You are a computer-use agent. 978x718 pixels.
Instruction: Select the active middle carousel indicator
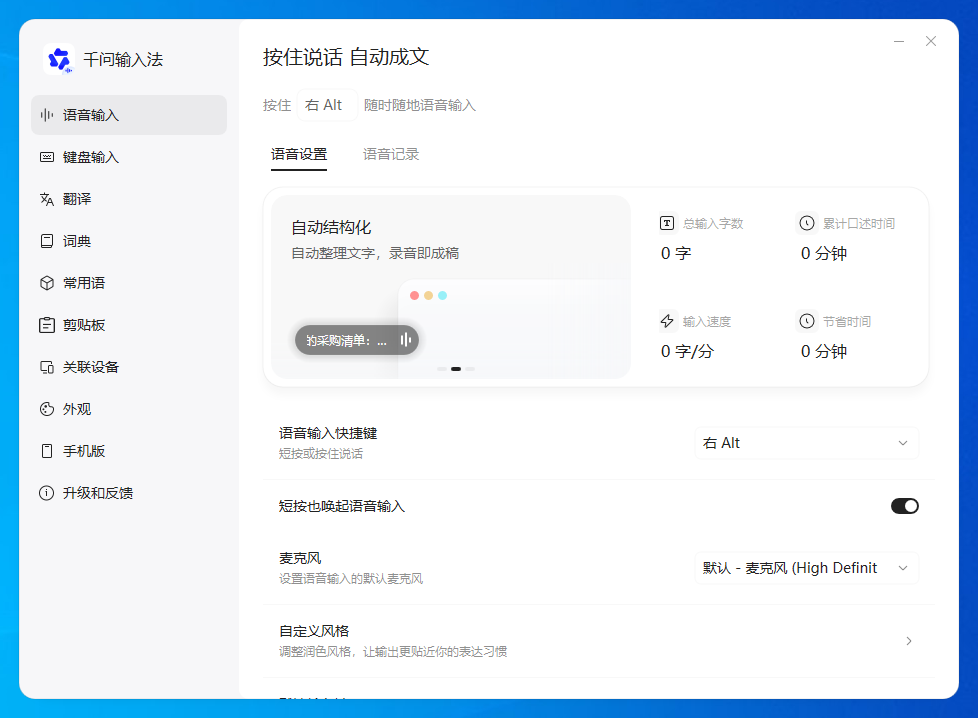(456, 369)
